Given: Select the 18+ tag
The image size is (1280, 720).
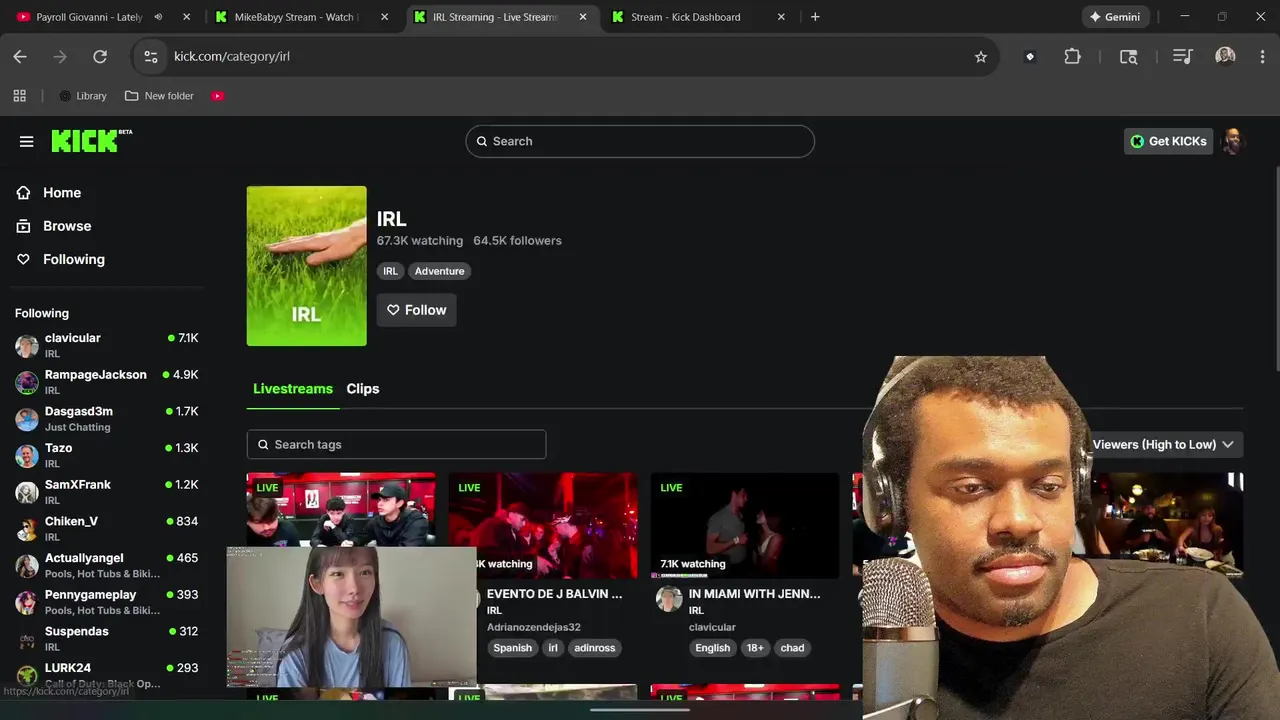Looking at the screenshot, I should click(755, 648).
